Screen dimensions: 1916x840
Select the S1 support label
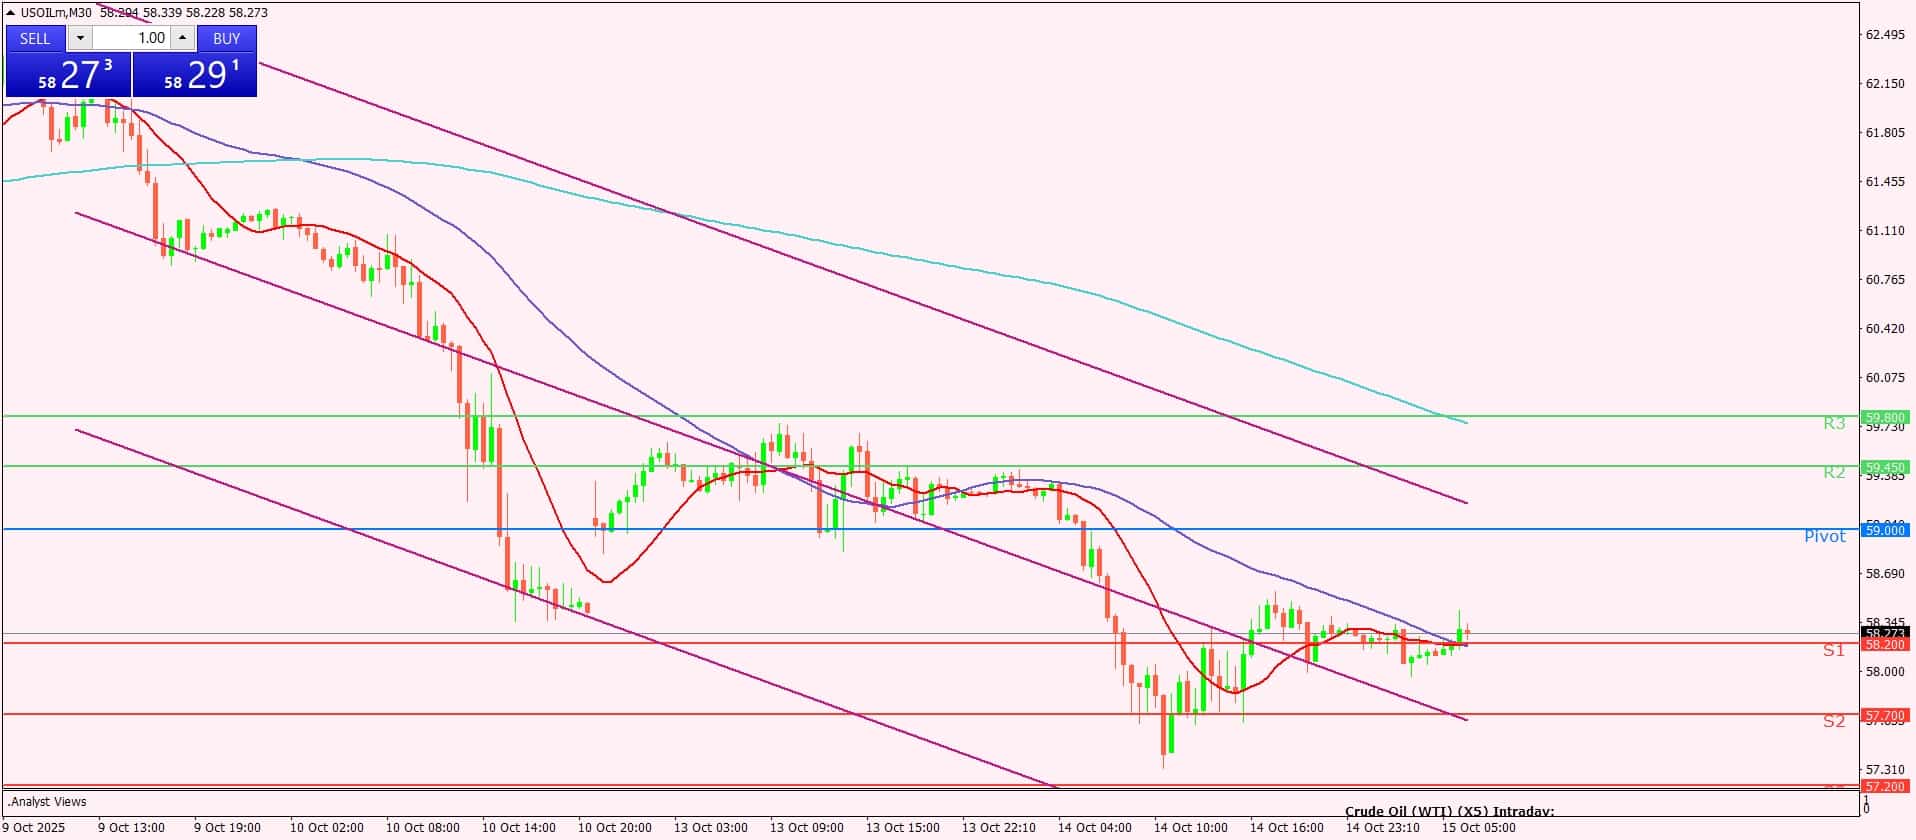click(x=1834, y=650)
